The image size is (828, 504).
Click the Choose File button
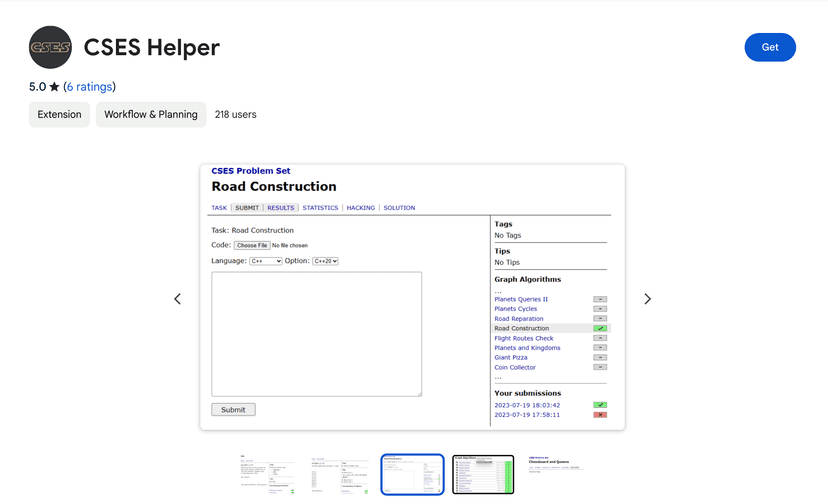tap(252, 245)
